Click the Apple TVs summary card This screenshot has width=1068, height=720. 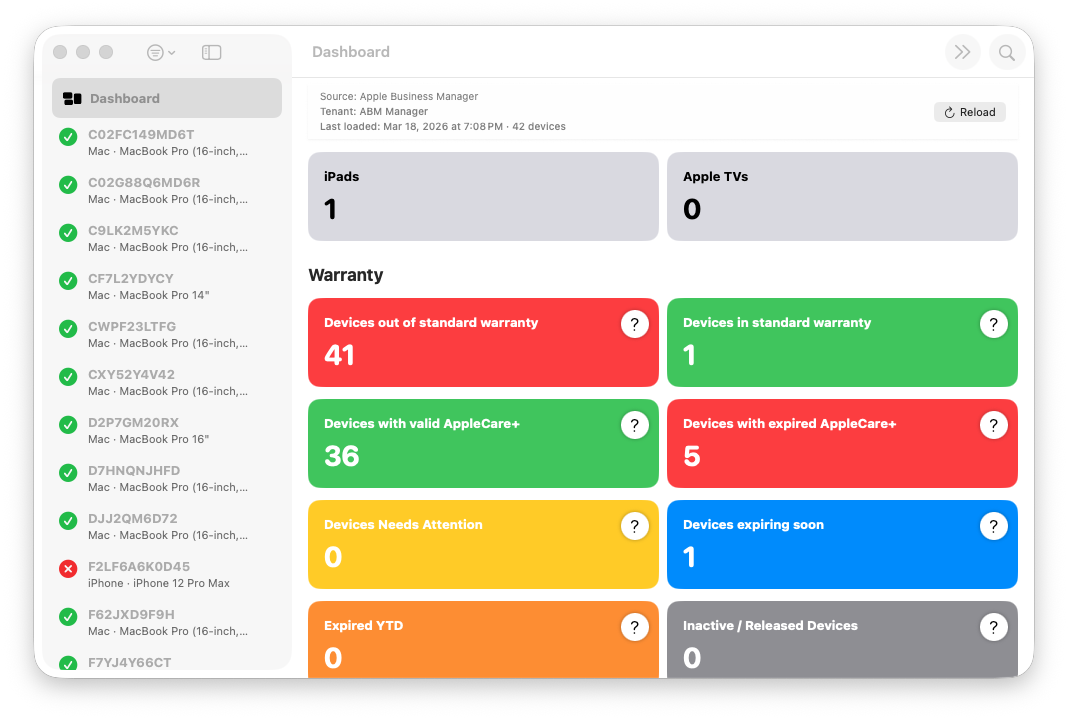click(x=842, y=196)
